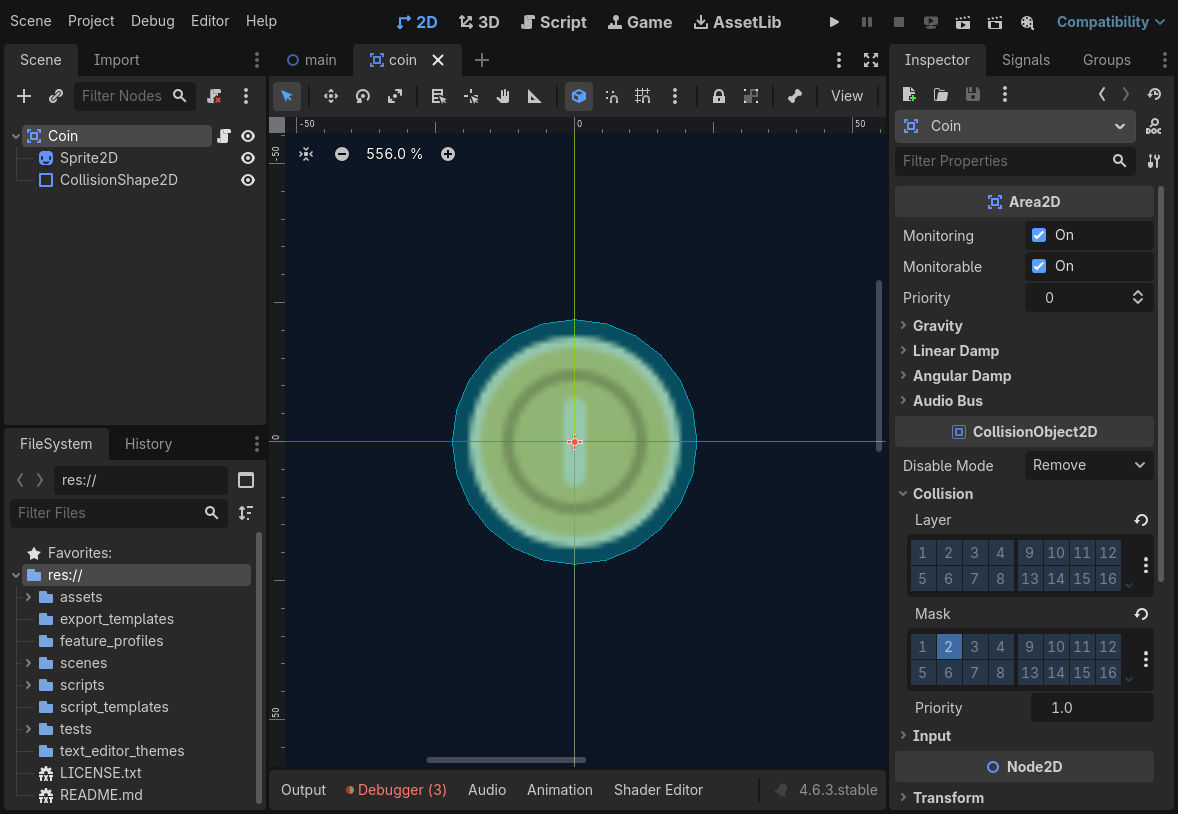Activate the Rotate Mode tool
This screenshot has height=814, width=1178.
363,96
